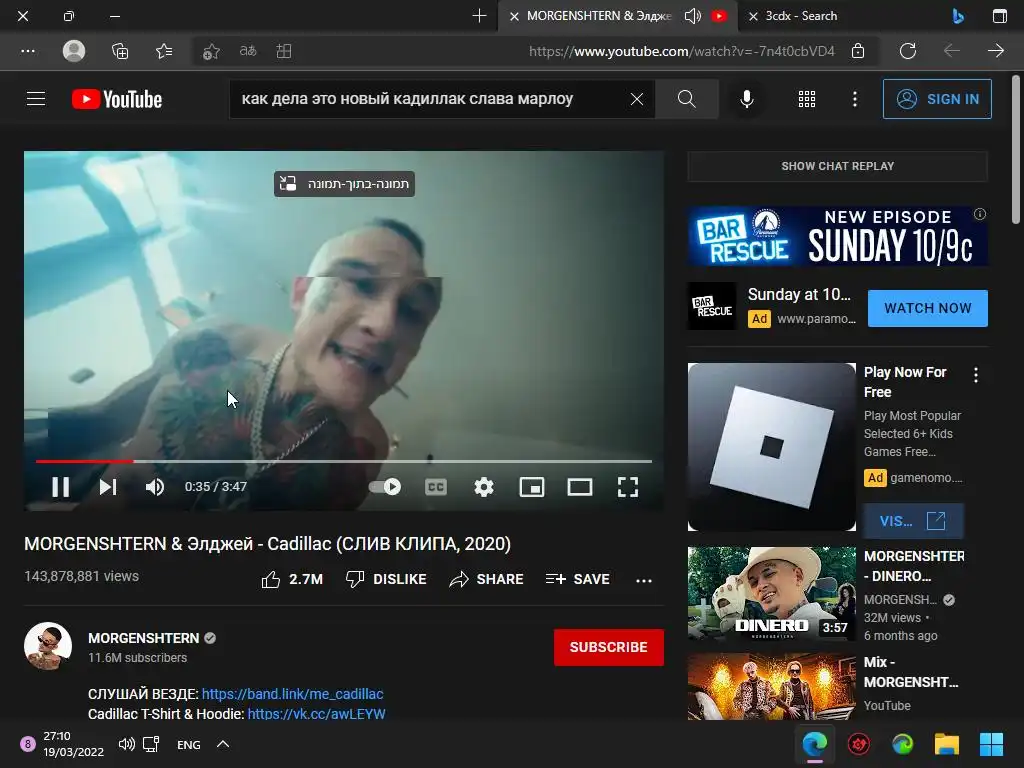Show hidden tray icons chevron
This screenshot has height=768, width=1024.
223,744
